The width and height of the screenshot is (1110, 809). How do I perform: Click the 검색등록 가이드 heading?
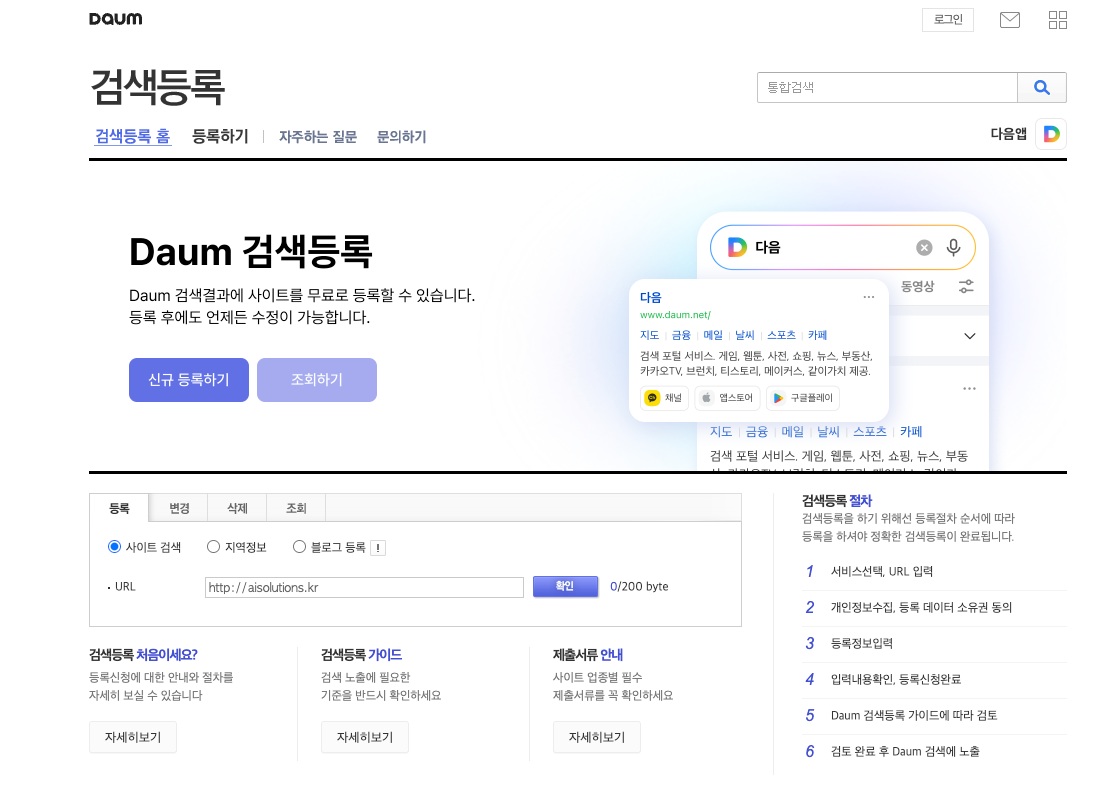361,655
